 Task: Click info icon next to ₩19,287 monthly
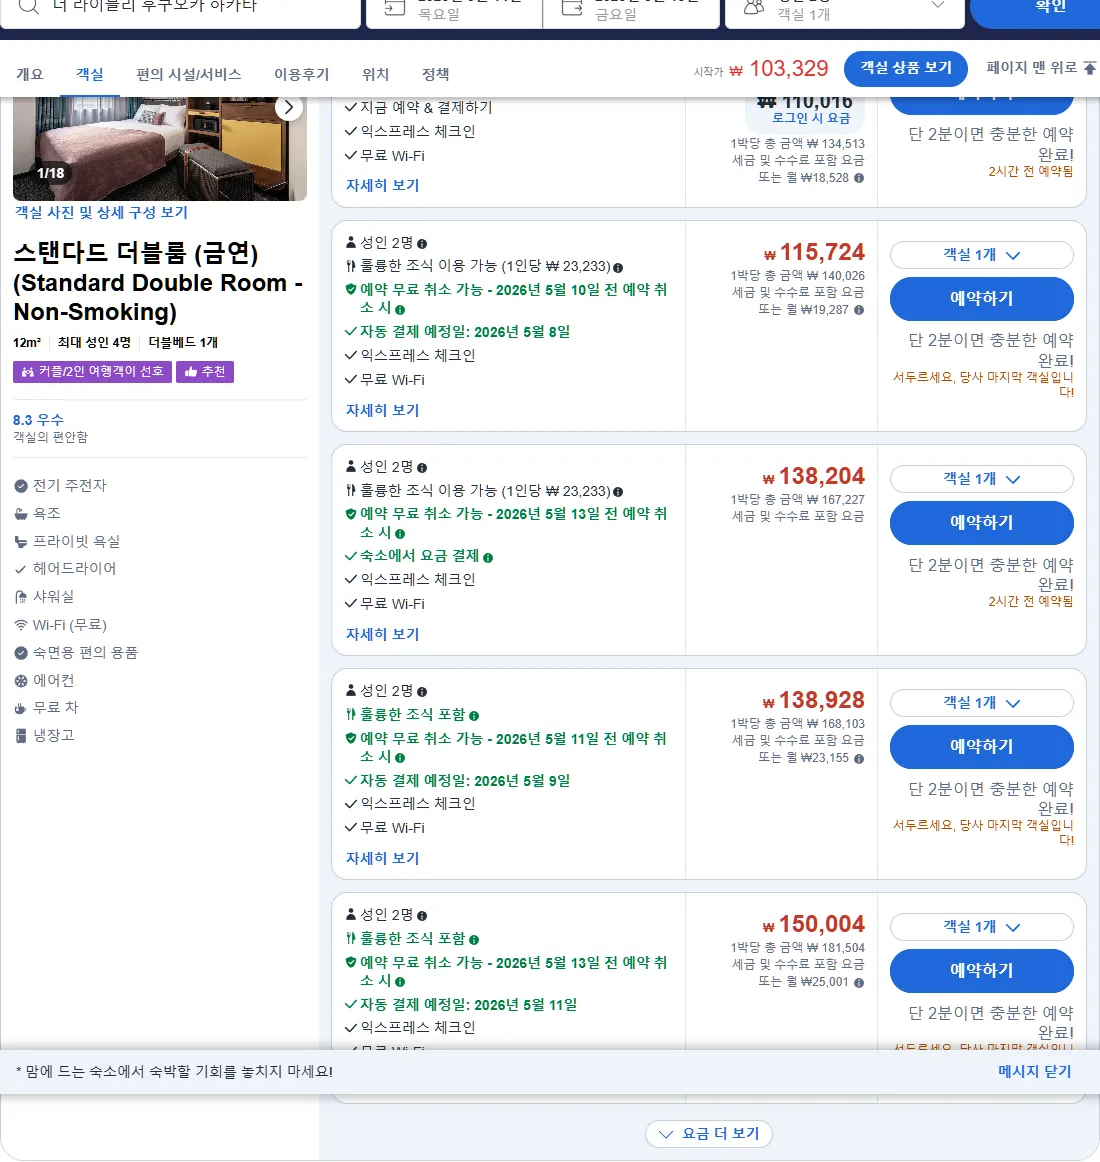click(858, 310)
